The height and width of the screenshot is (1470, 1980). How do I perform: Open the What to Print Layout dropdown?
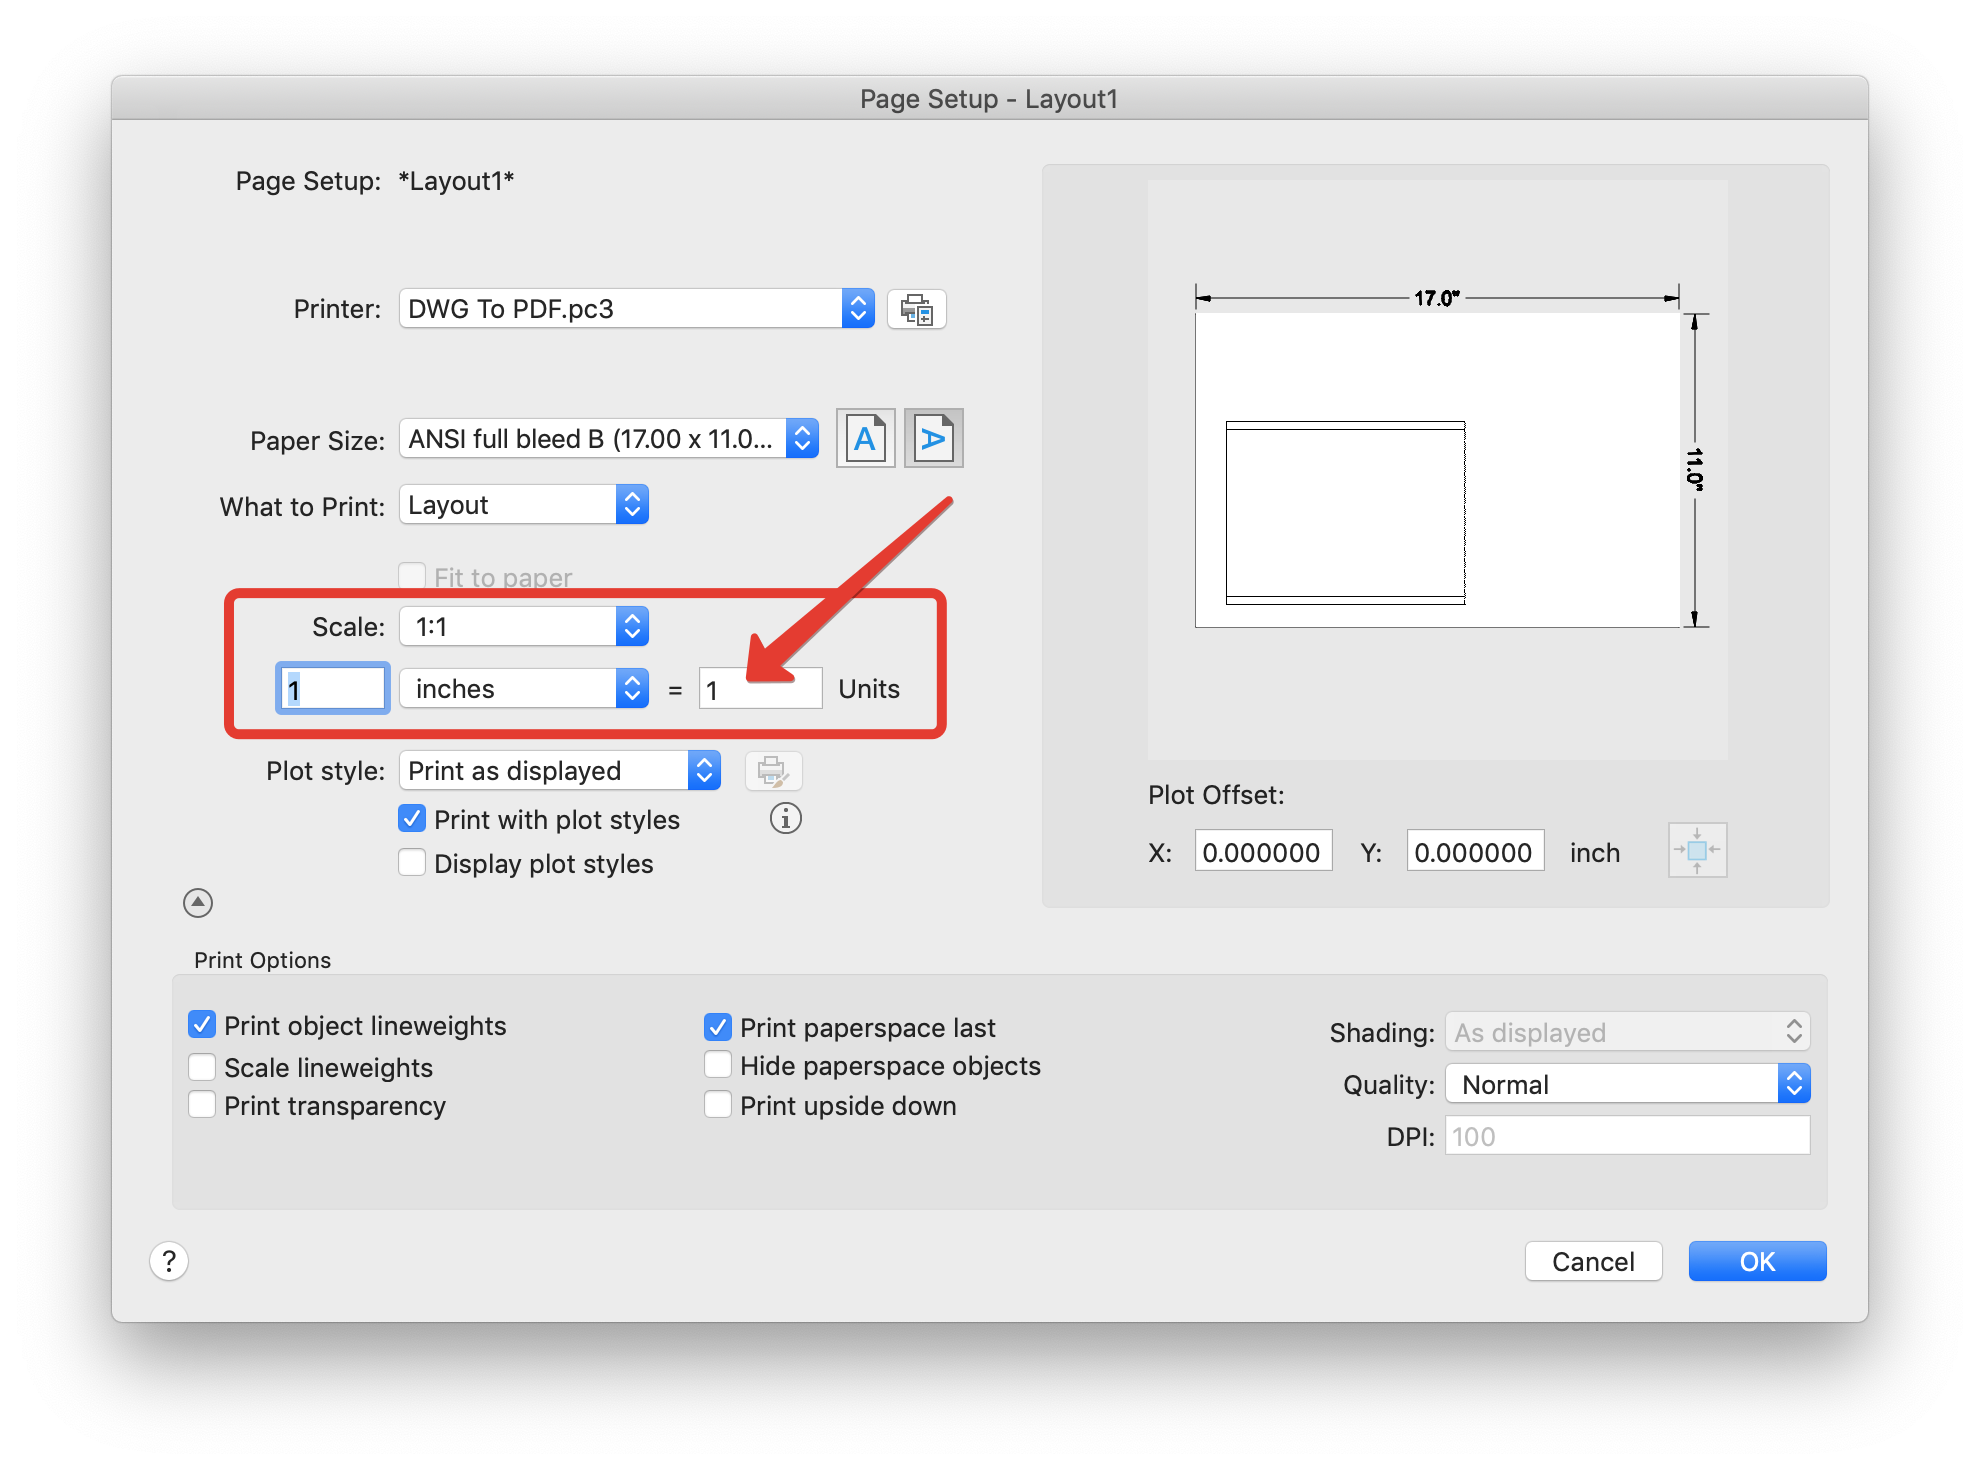pos(523,505)
